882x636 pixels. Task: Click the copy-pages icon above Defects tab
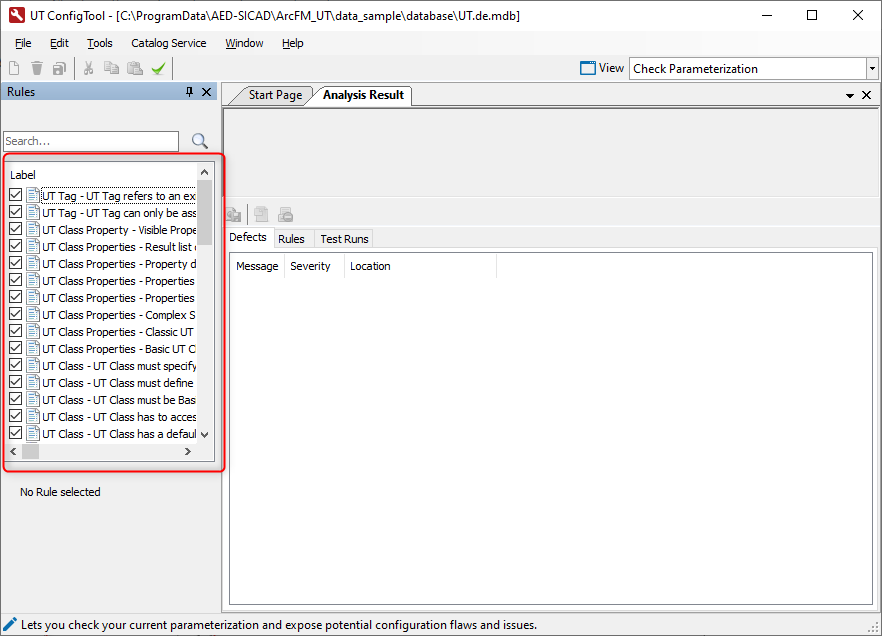click(x=261, y=214)
